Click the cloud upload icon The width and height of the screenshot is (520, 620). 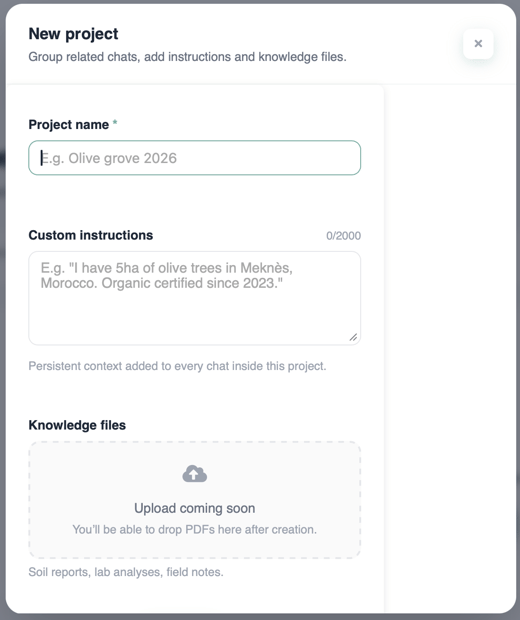click(195, 474)
